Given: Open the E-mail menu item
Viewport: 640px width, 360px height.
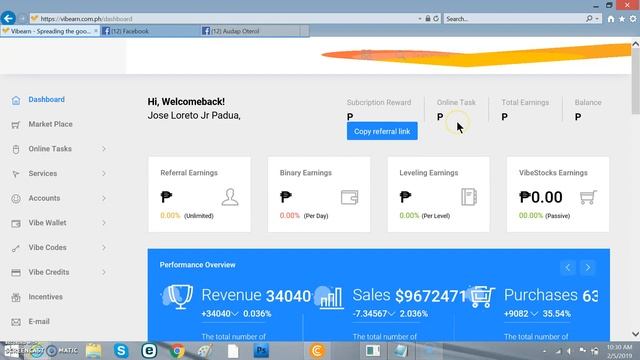Looking at the screenshot, I should click(x=39, y=322).
